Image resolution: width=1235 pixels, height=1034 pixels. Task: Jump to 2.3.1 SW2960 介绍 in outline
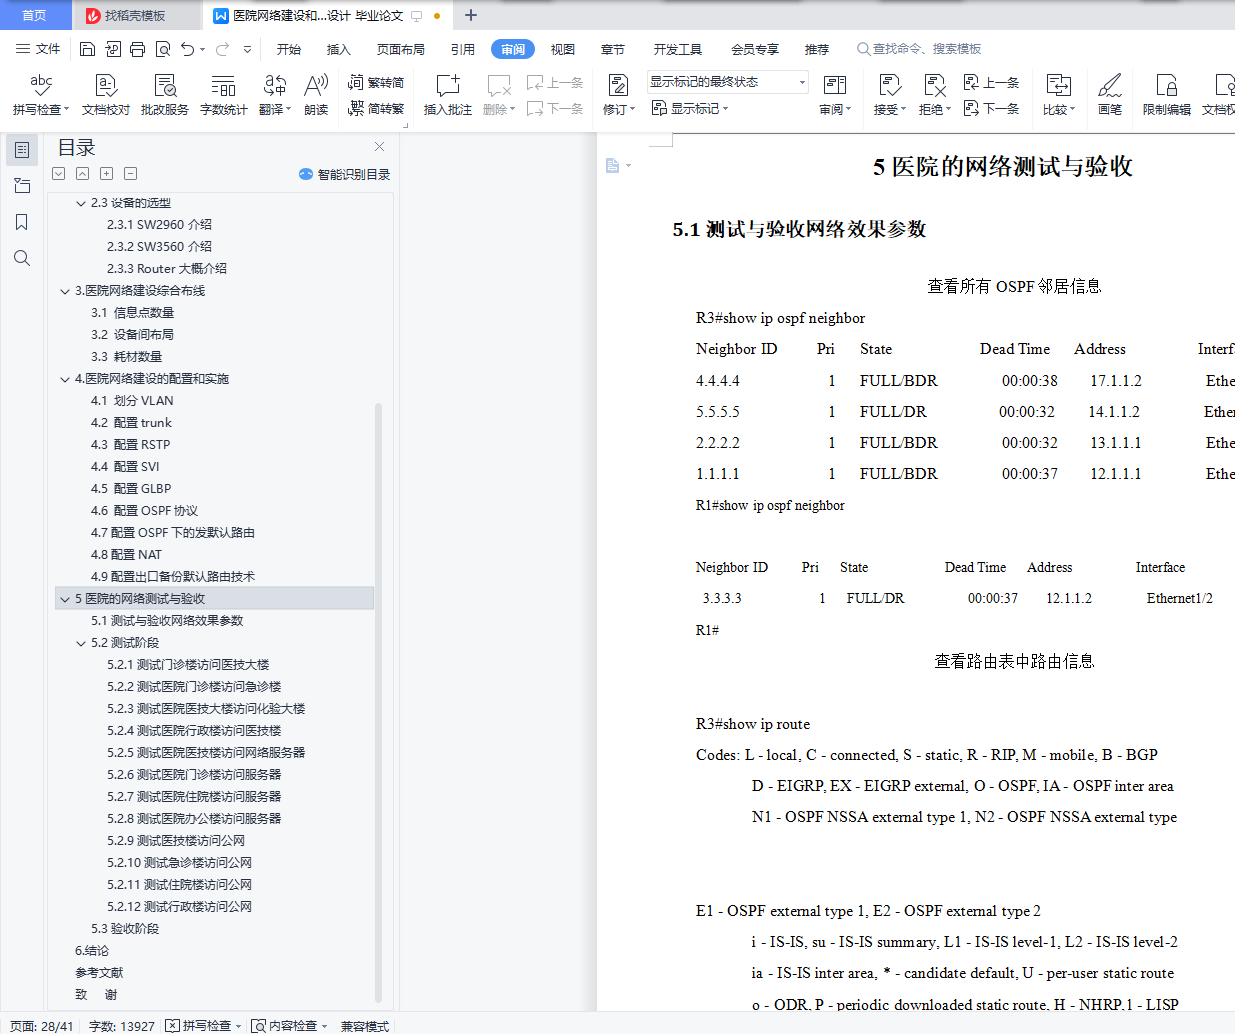tap(160, 225)
